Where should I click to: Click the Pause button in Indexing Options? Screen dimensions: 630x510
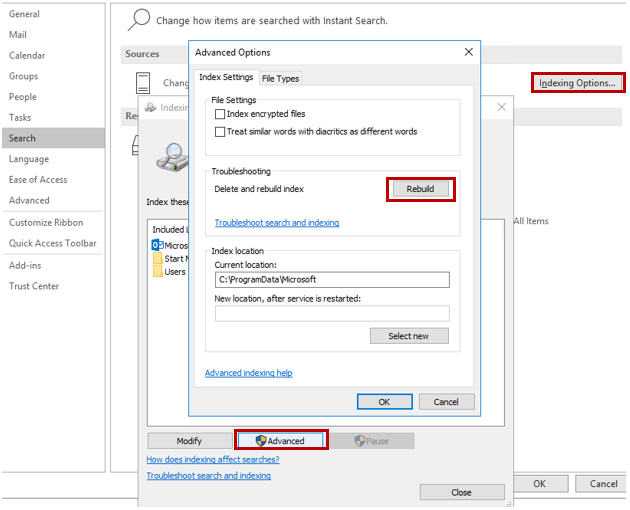[372, 441]
